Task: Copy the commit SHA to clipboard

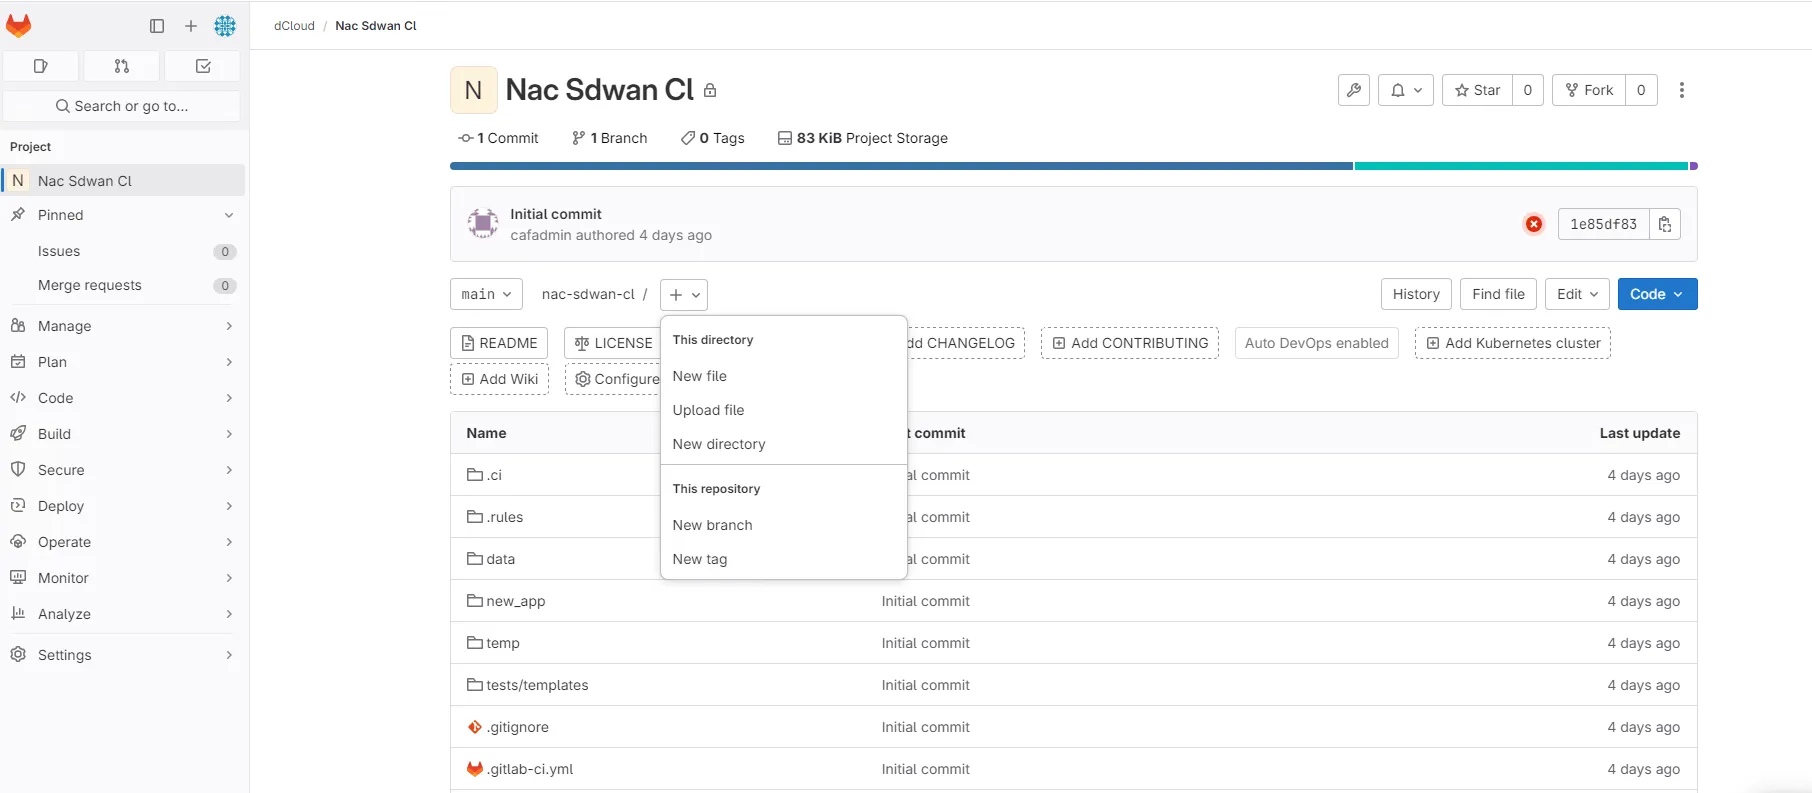Action: (1665, 224)
